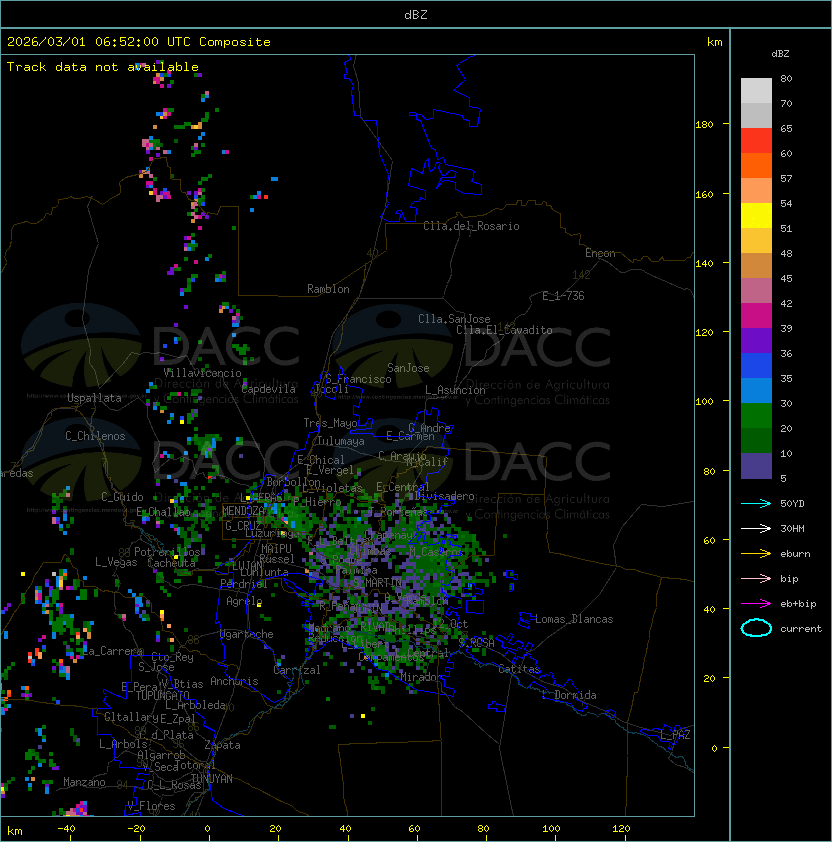The image size is (832, 842).
Task: Click the 'Capdevila' map label
Action: (x=268, y=389)
